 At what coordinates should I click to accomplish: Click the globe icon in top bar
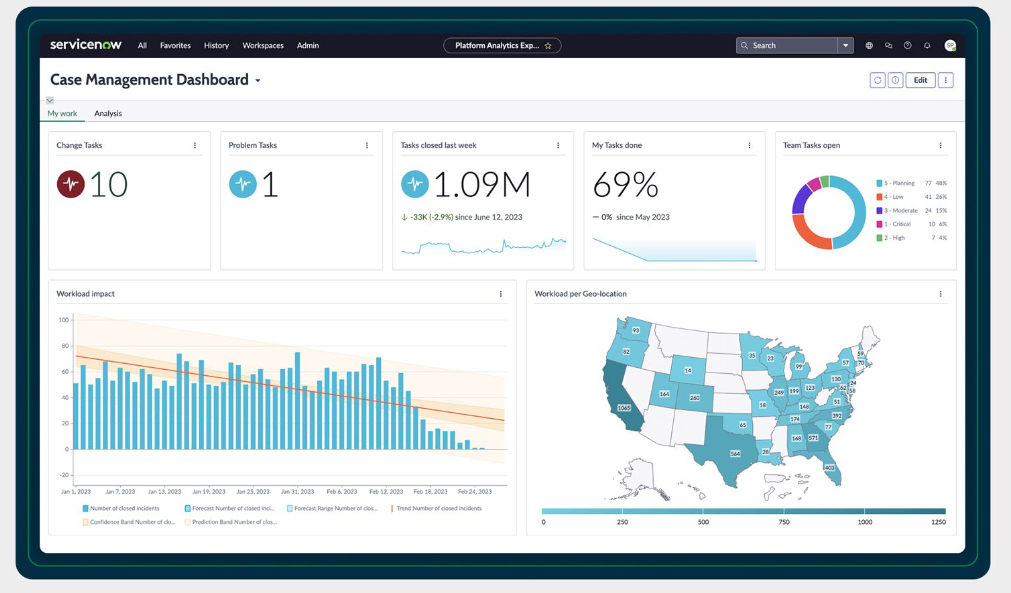click(869, 46)
